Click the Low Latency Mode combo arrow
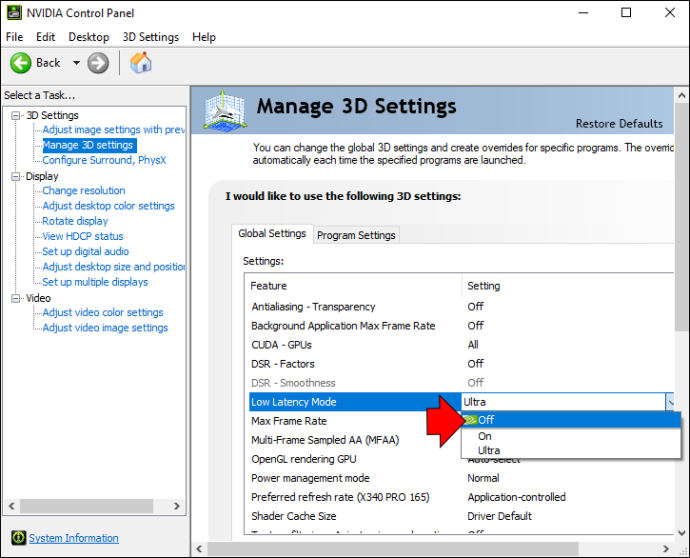This screenshot has width=690, height=558. click(x=670, y=402)
